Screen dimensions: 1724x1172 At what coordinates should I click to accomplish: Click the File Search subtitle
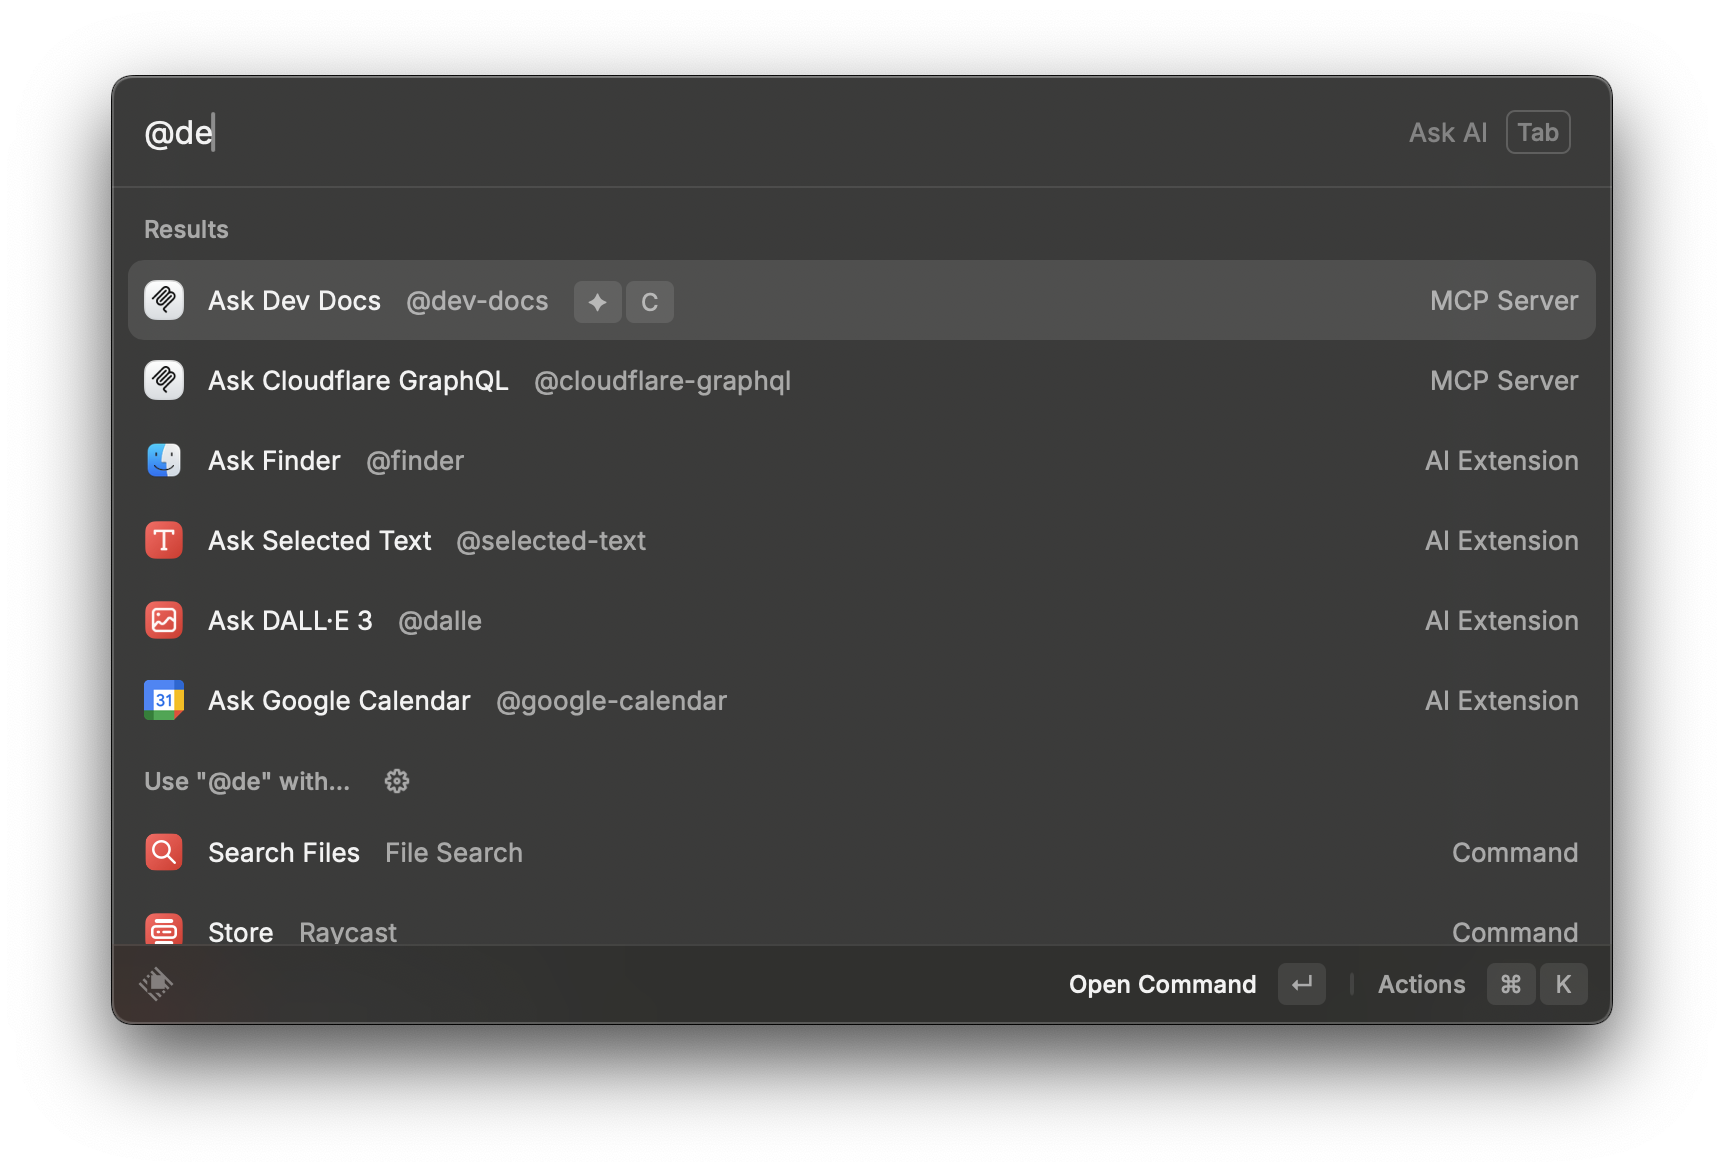tap(454, 853)
